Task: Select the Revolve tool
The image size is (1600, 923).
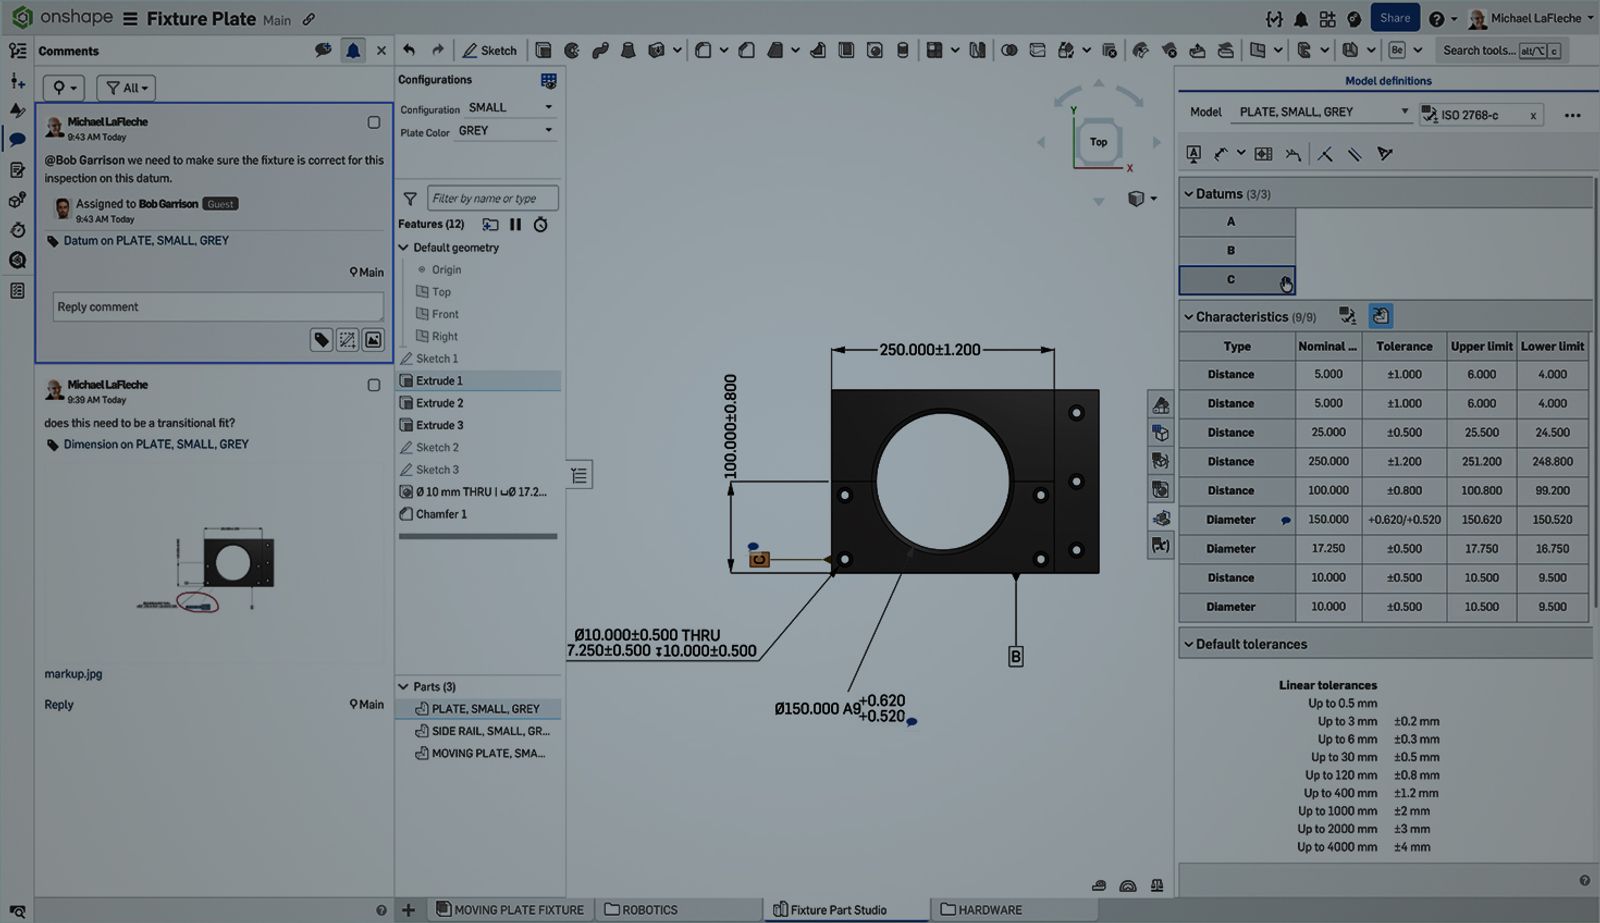Action: [571, 50]
